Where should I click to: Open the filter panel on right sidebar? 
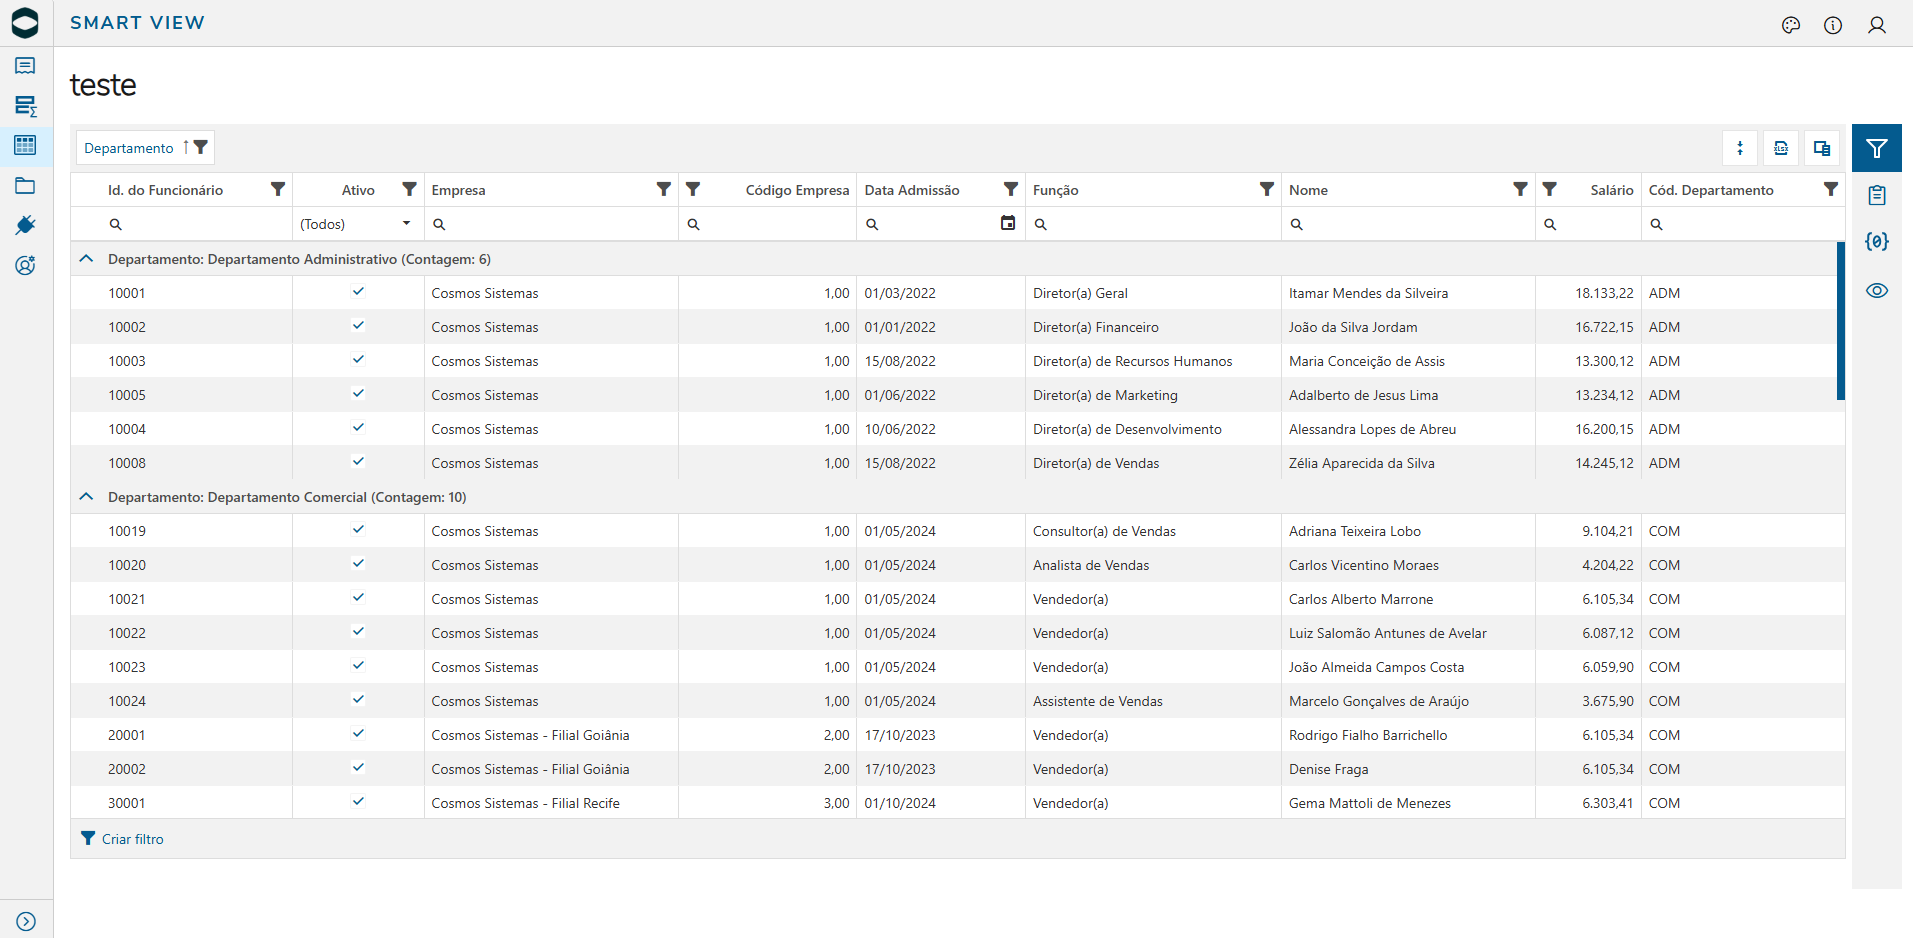(1876, 149)
